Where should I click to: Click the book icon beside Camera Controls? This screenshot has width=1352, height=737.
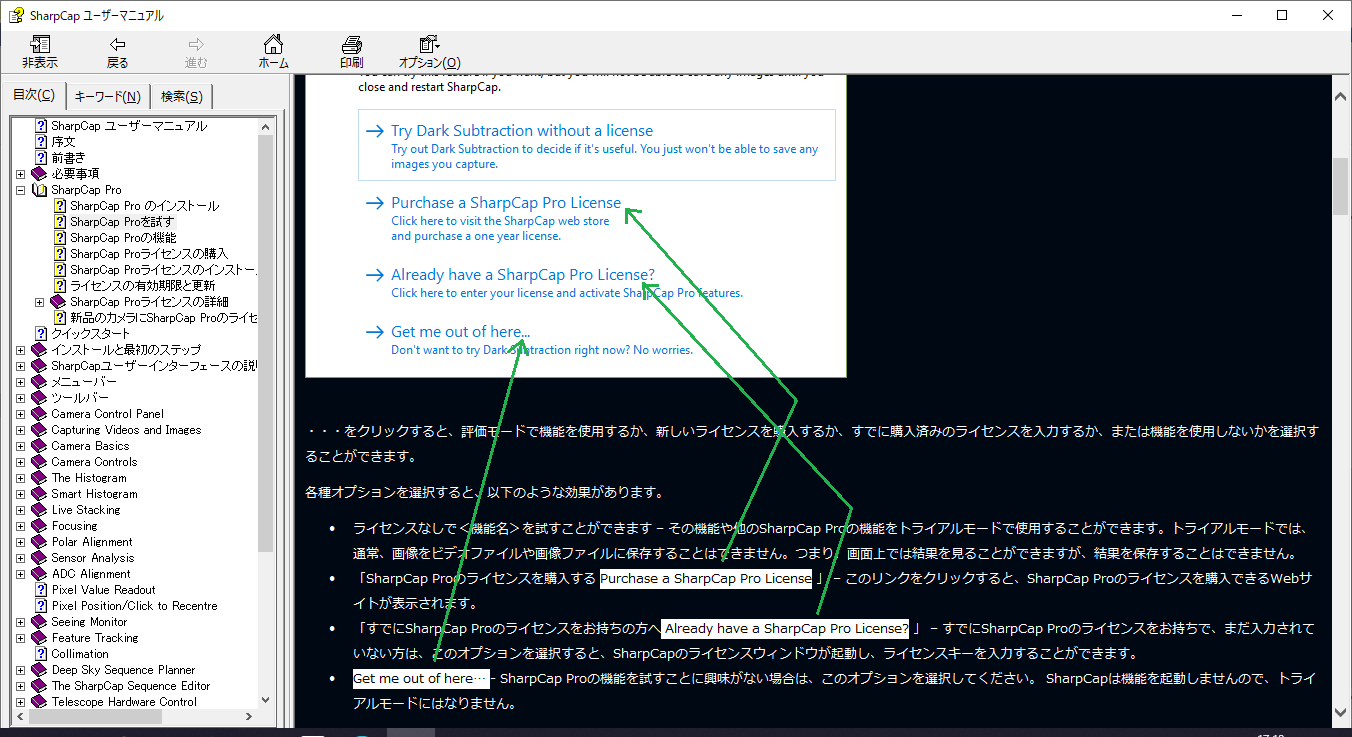coord(40,462)
